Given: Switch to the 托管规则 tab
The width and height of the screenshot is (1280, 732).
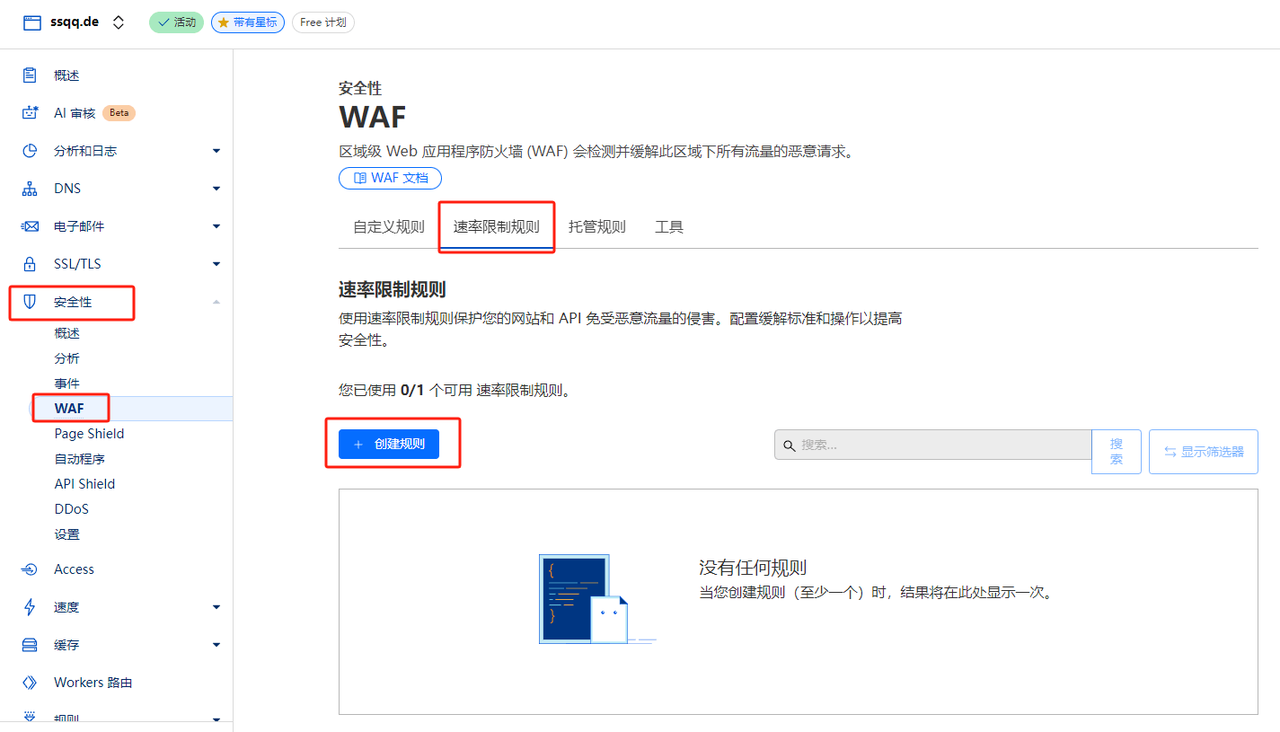Looking at the screenshot, I should pyautogui.click(x=597, y=227).
